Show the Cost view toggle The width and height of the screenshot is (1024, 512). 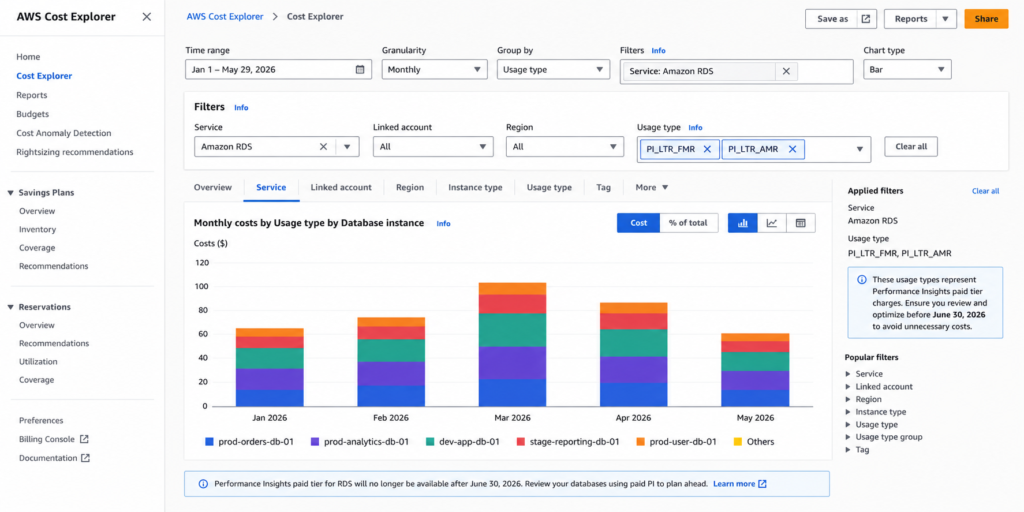pyautogui.click(x=639, y=223)
